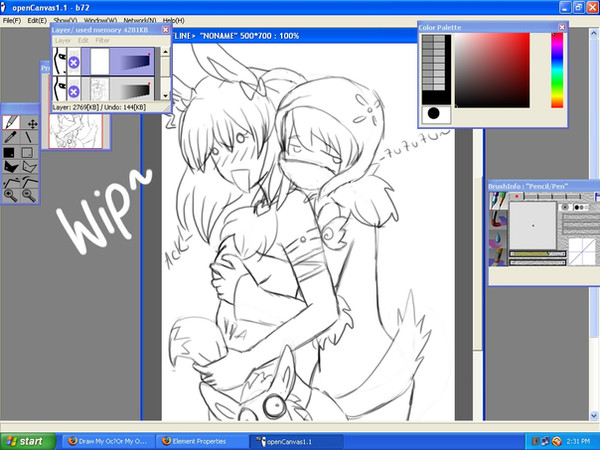Click the Windows Start button
The width and height of the screenshot is (600, 450).
(28, 441)
